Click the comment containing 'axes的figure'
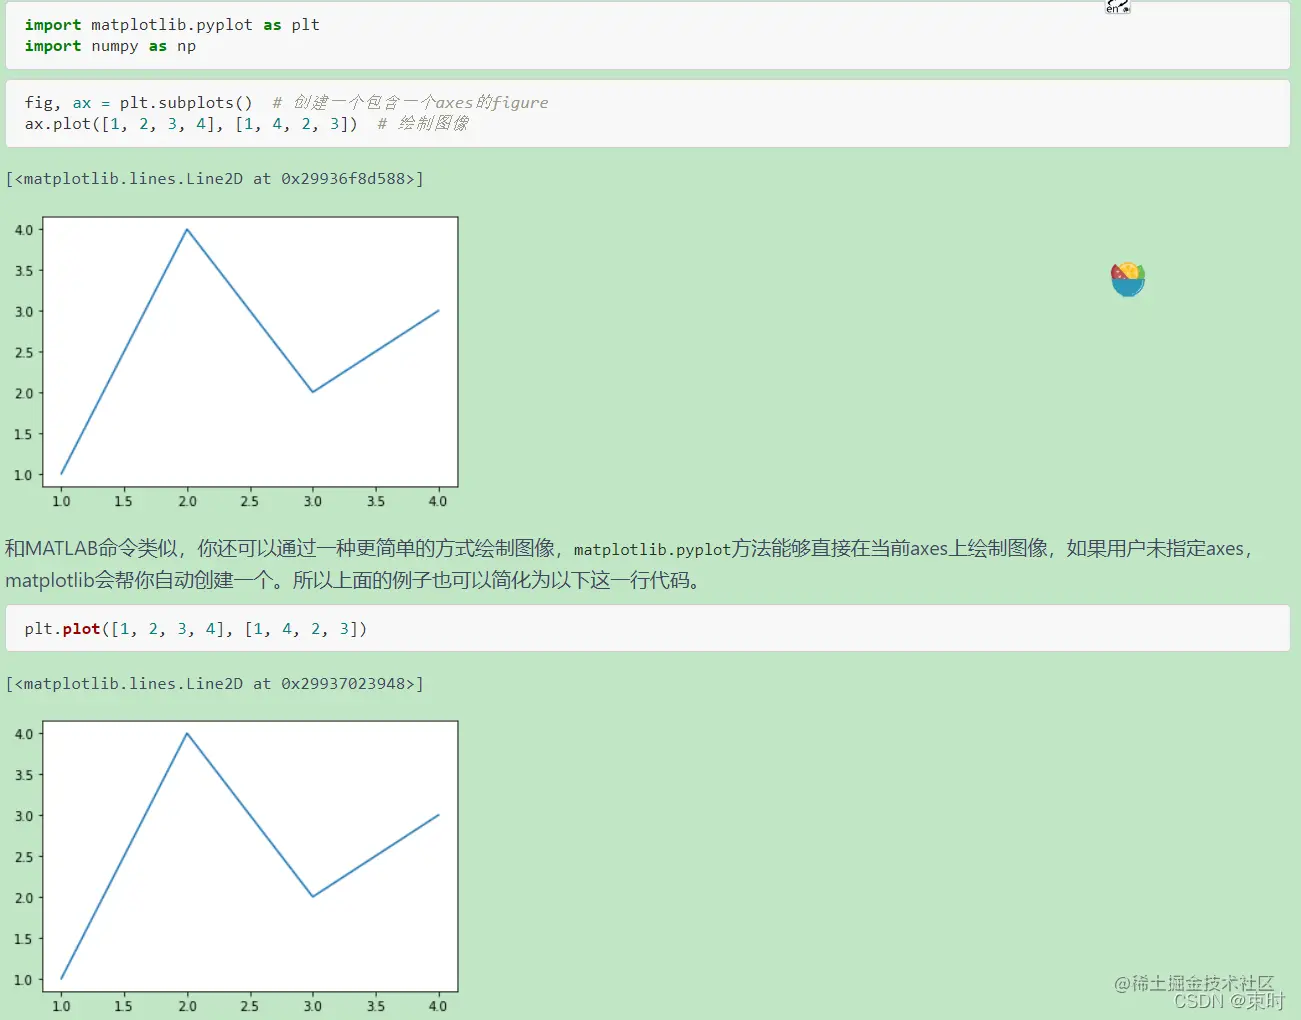Screen dimensions: 1301x1020 [410, 102]
